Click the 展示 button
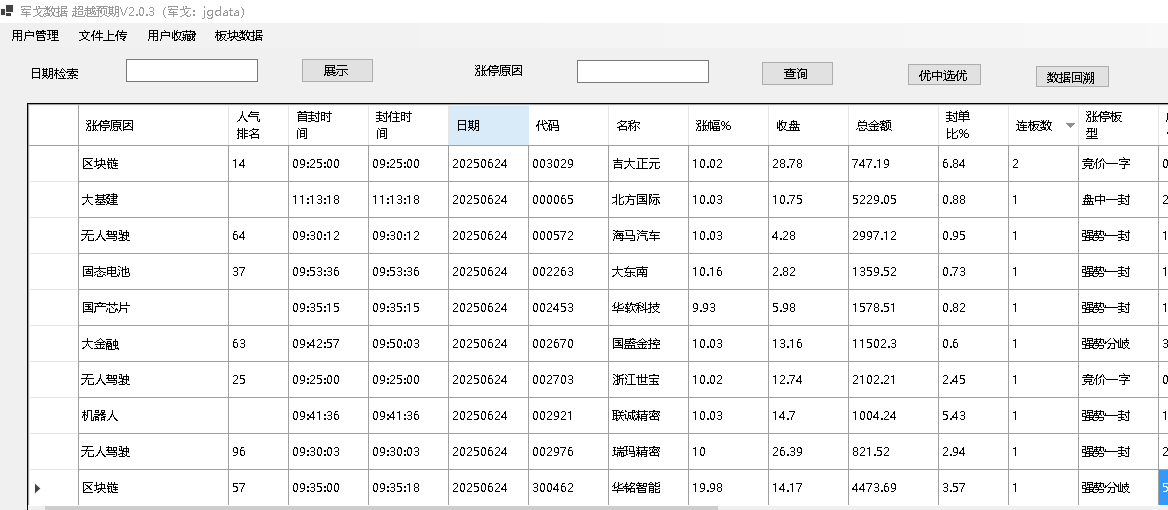Viewport: 1168px width, 510px height. 337,71
